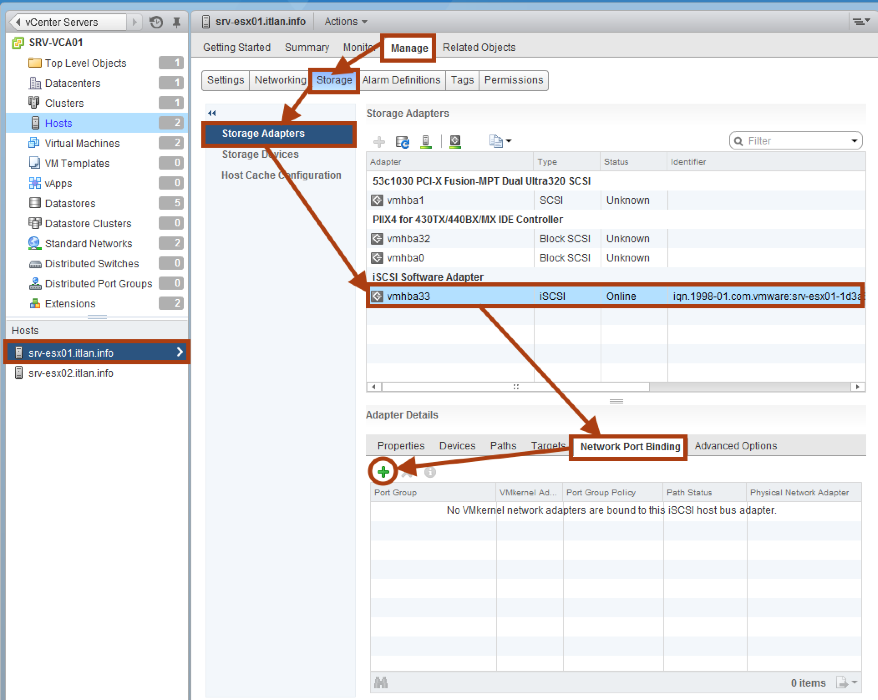
Task: Click the refresh storage information icon
Action: pos(402,142)
